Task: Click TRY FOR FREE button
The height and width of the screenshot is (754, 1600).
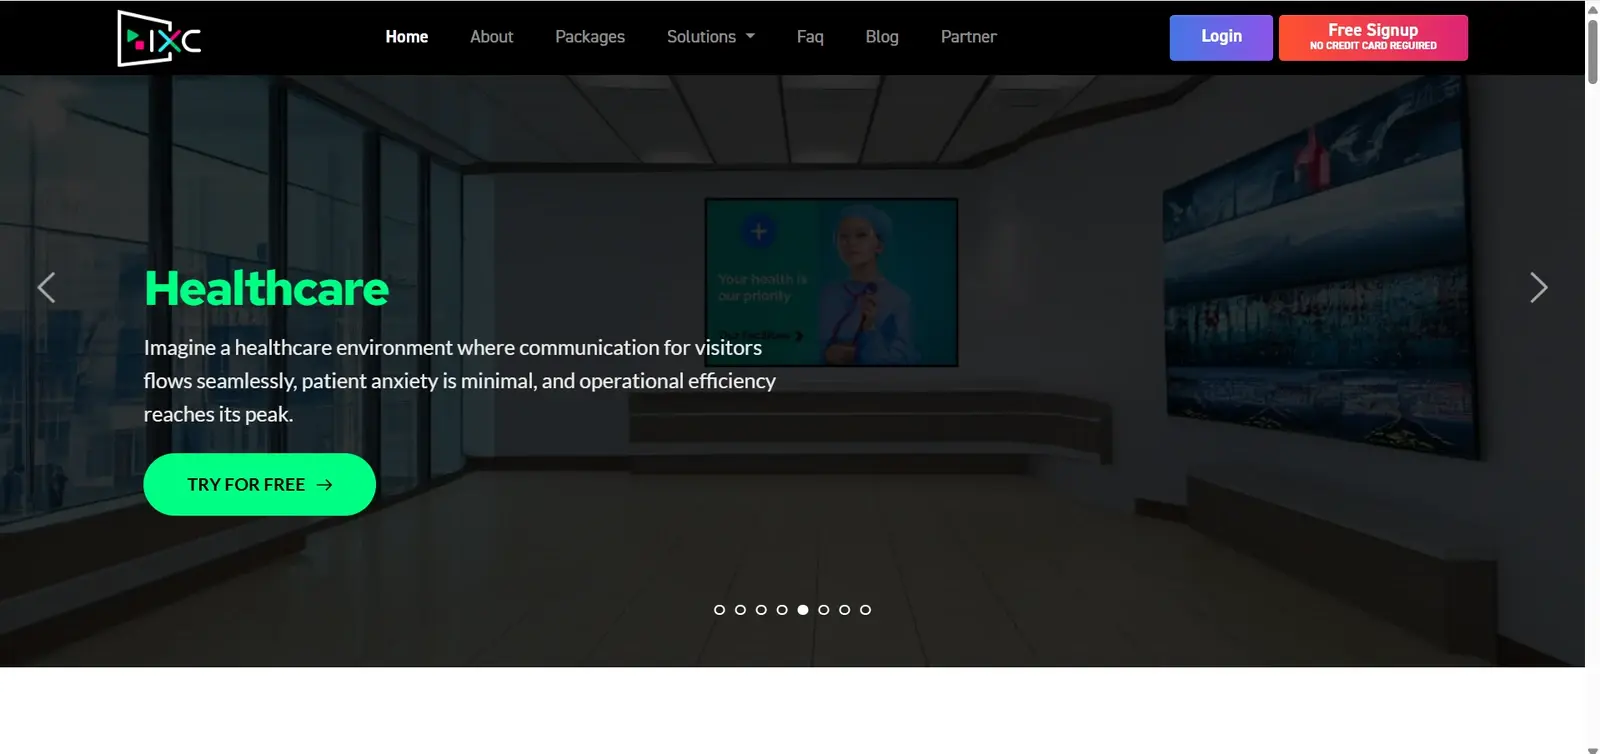Action: click(260, 484)
